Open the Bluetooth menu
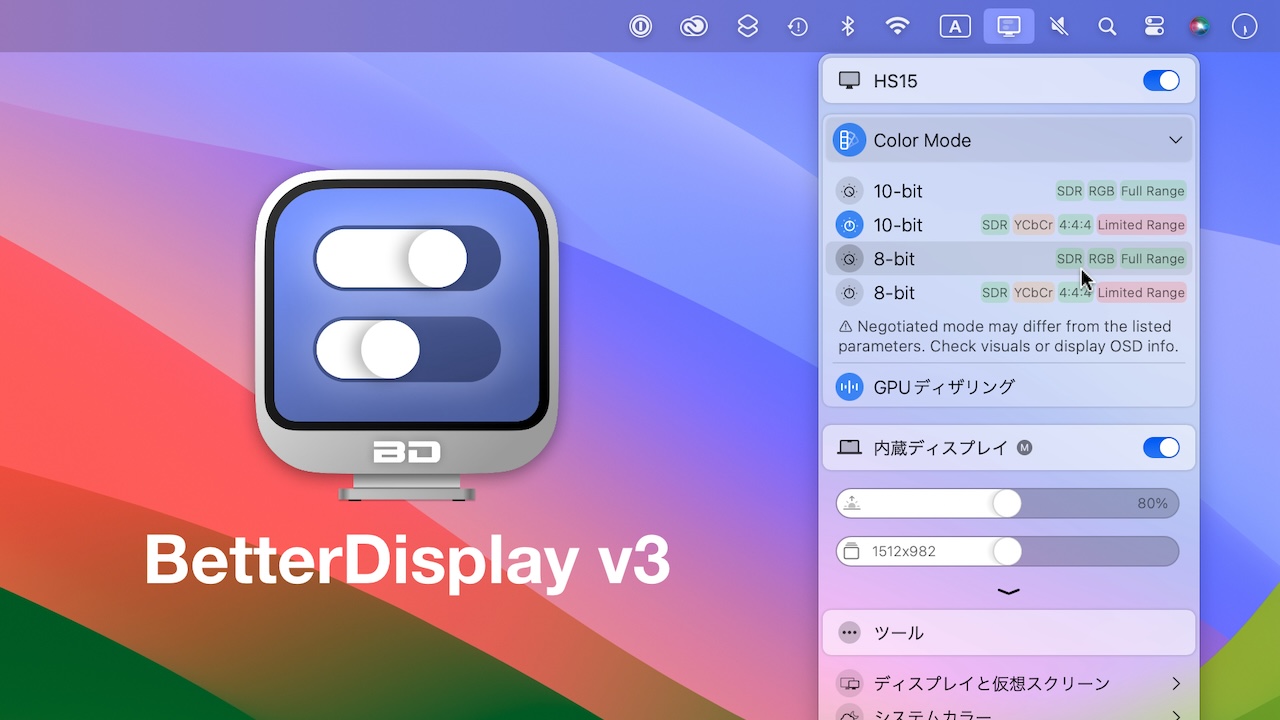This screenshot has width=1280, height=720. click(x=848, y=27)
